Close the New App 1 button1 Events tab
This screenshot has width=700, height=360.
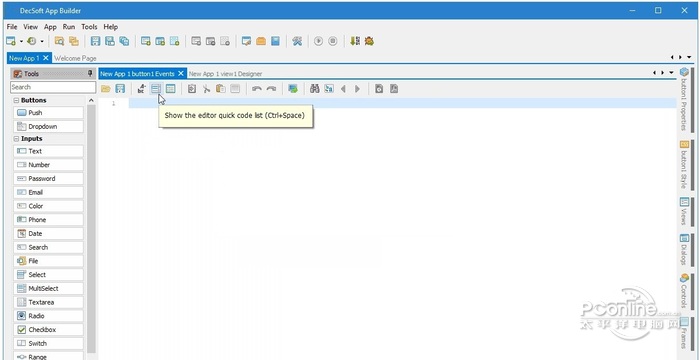tap(181, 74)
